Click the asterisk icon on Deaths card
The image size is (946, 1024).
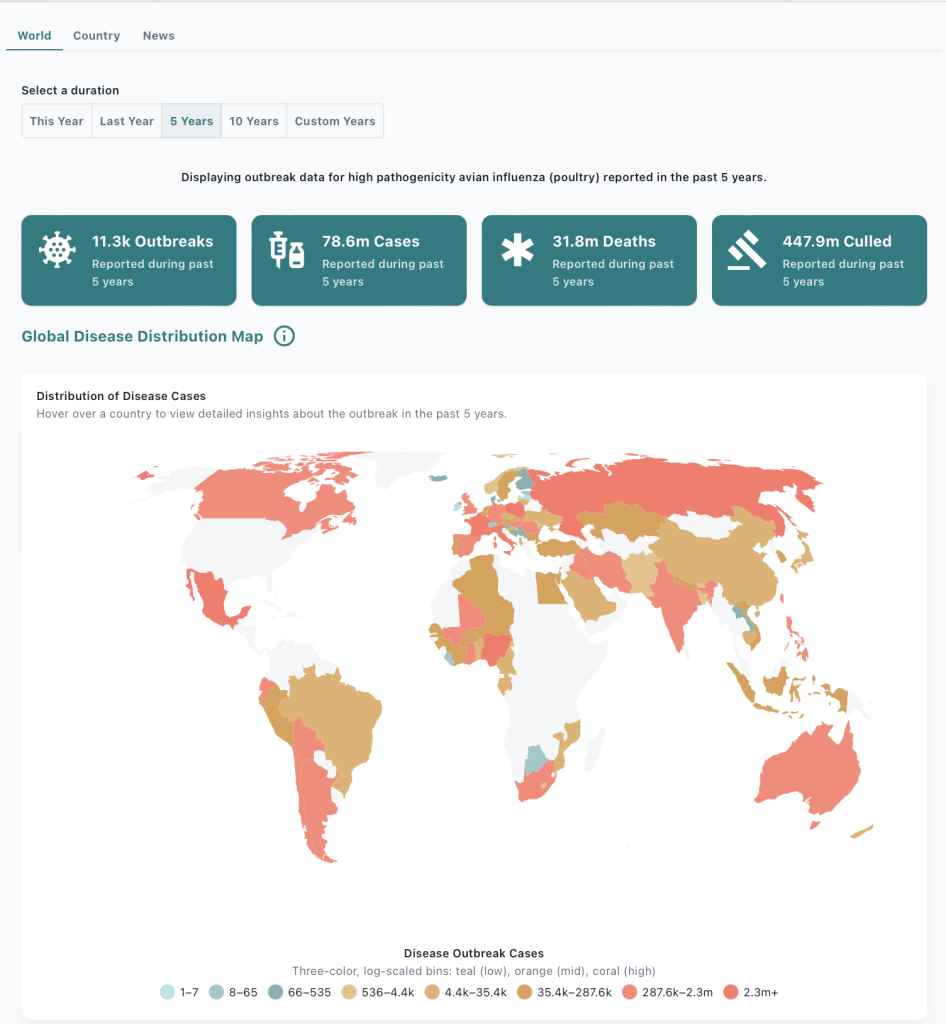[517, 250]
